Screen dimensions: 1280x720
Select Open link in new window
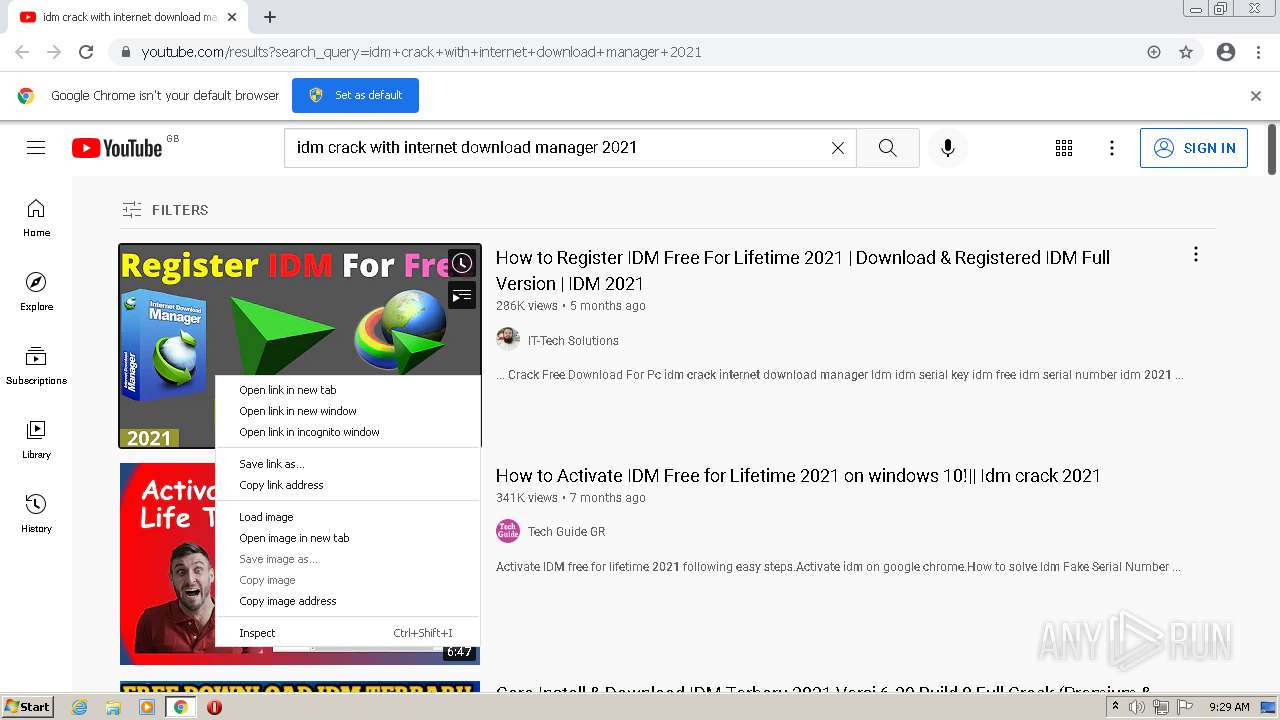click(348, 411)
